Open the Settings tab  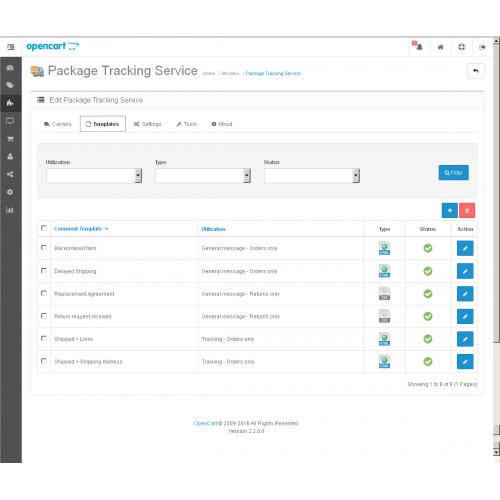pos(148,124)
